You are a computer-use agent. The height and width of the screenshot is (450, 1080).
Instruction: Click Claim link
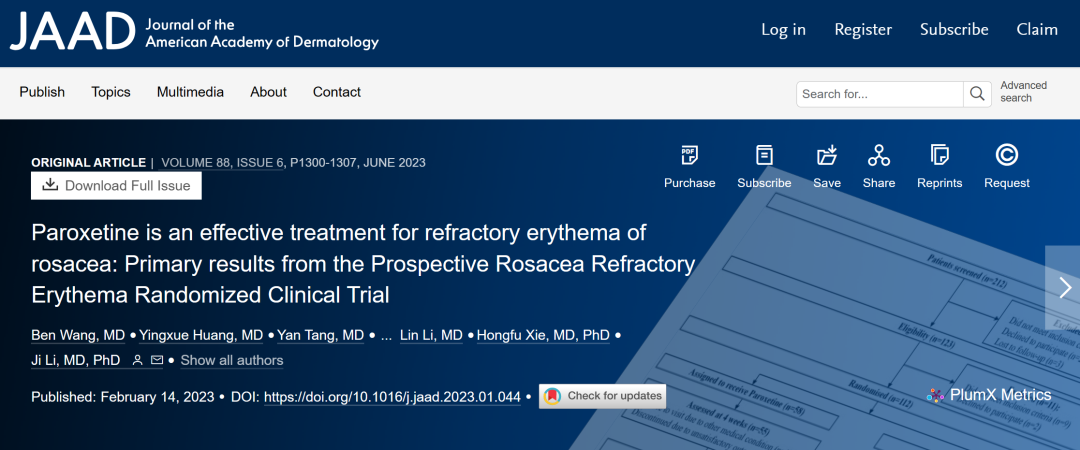tap(1037, 30)
